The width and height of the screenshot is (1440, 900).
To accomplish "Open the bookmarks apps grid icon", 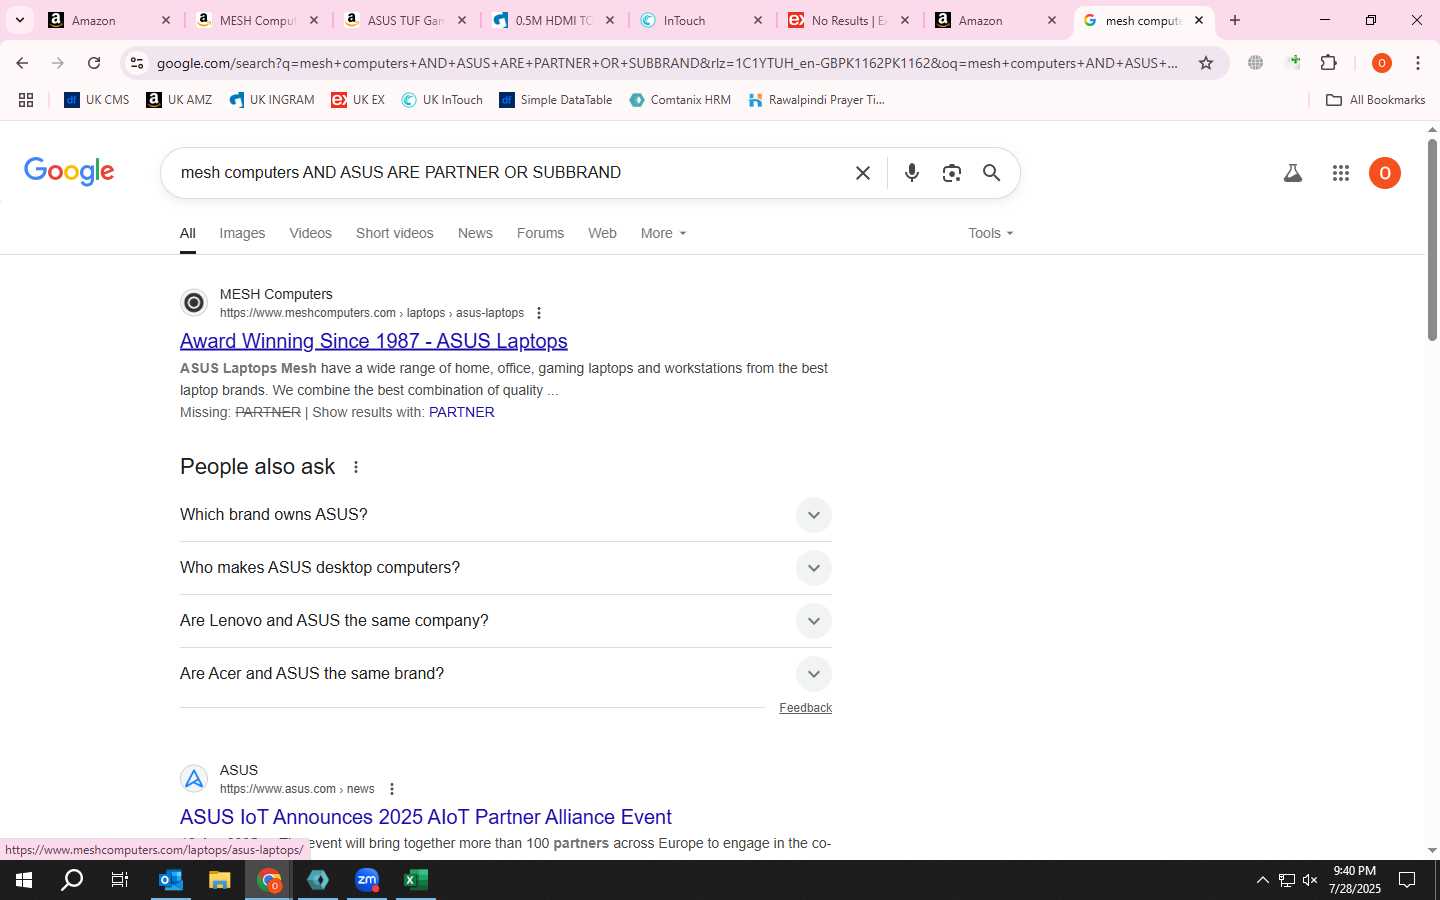I will 26,100.
